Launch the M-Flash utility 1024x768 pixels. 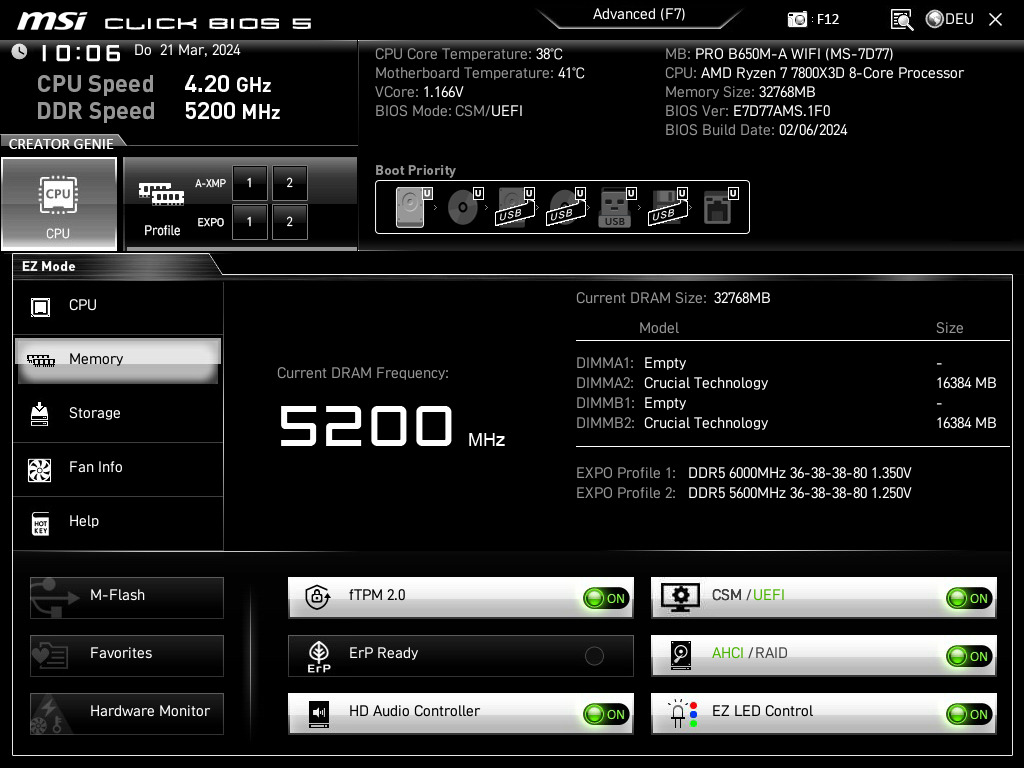click(x=127, y=598)
